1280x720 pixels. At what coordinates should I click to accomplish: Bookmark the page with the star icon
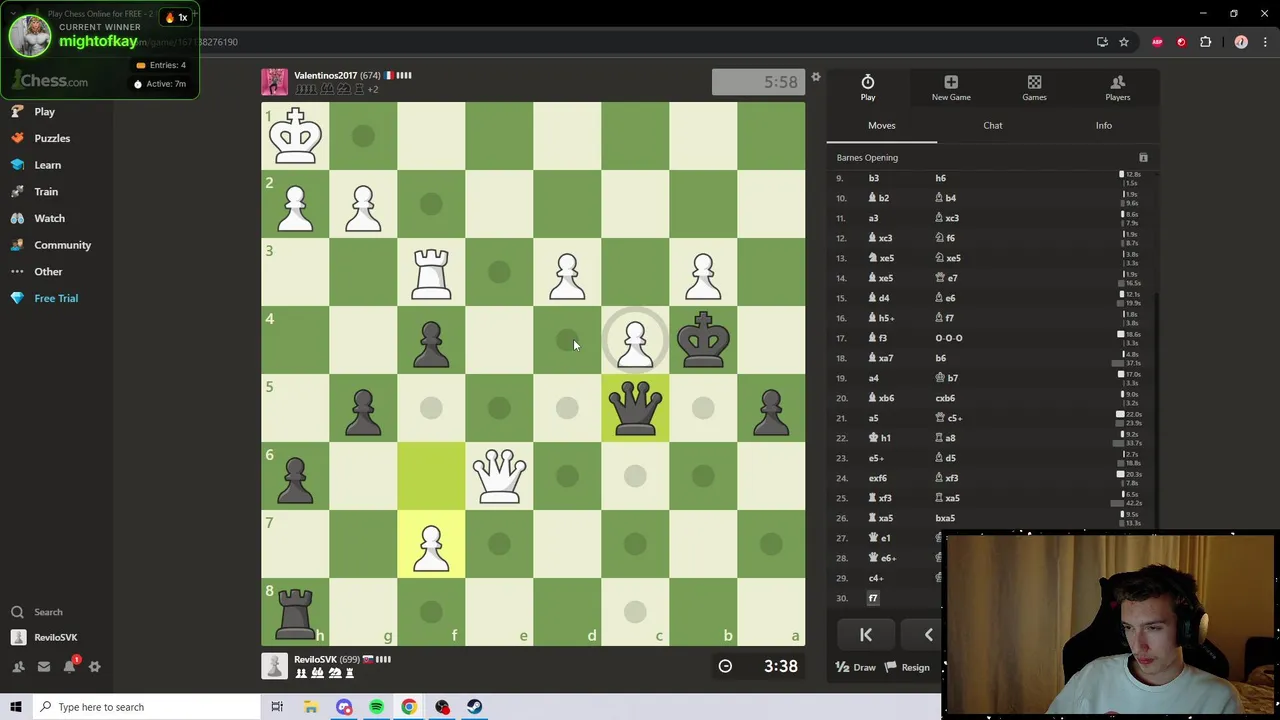[1124, 42]
